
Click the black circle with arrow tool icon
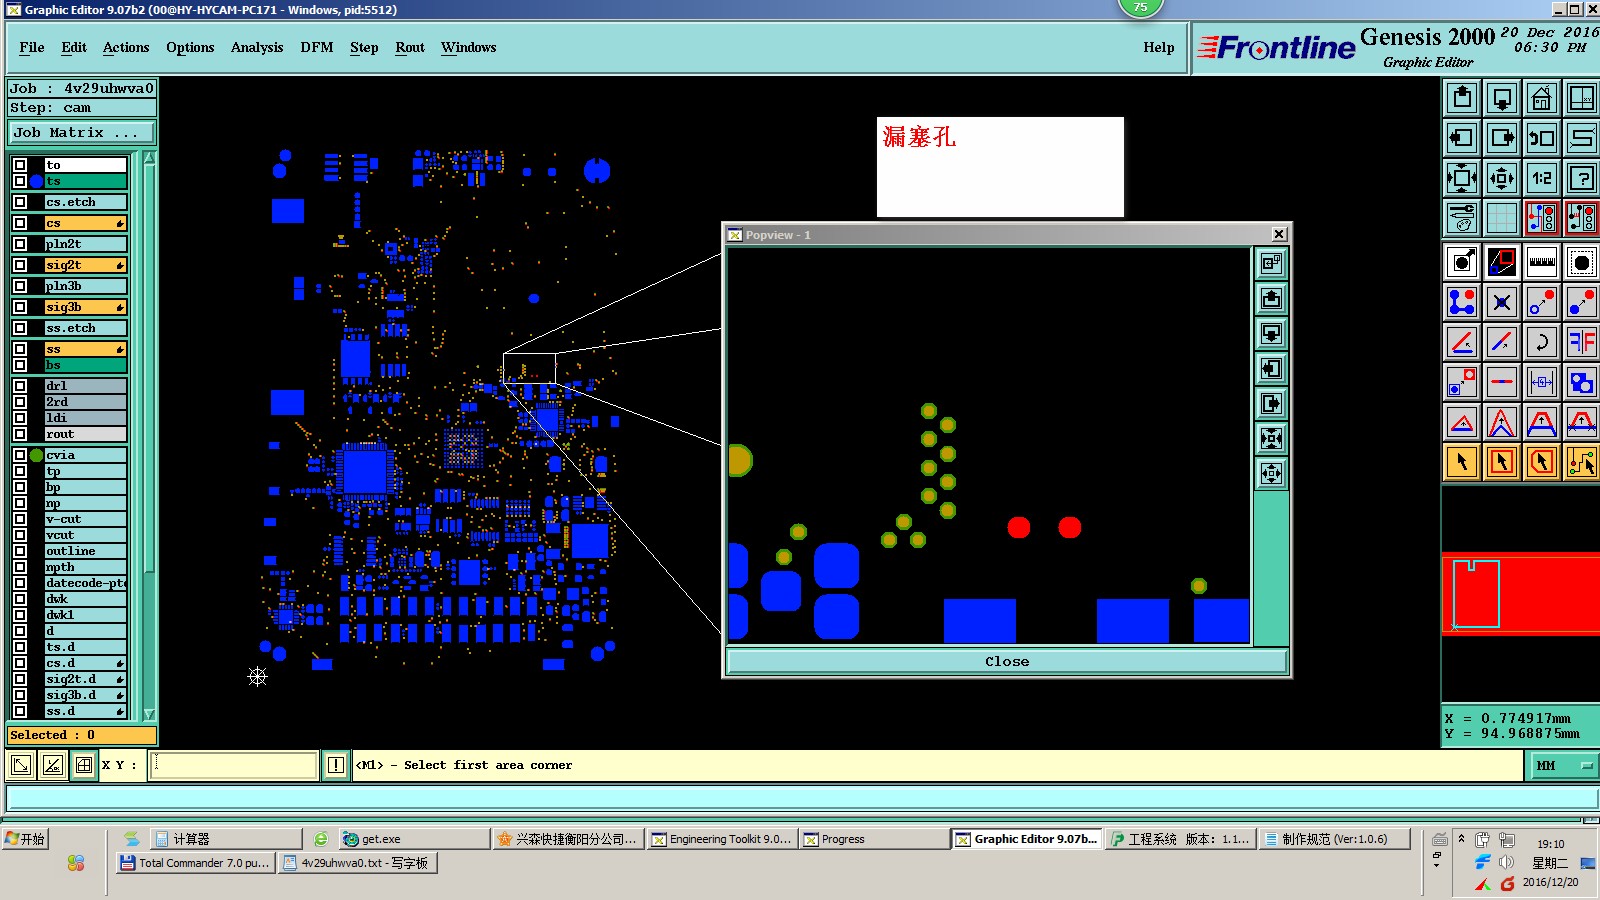[1462, 262]
